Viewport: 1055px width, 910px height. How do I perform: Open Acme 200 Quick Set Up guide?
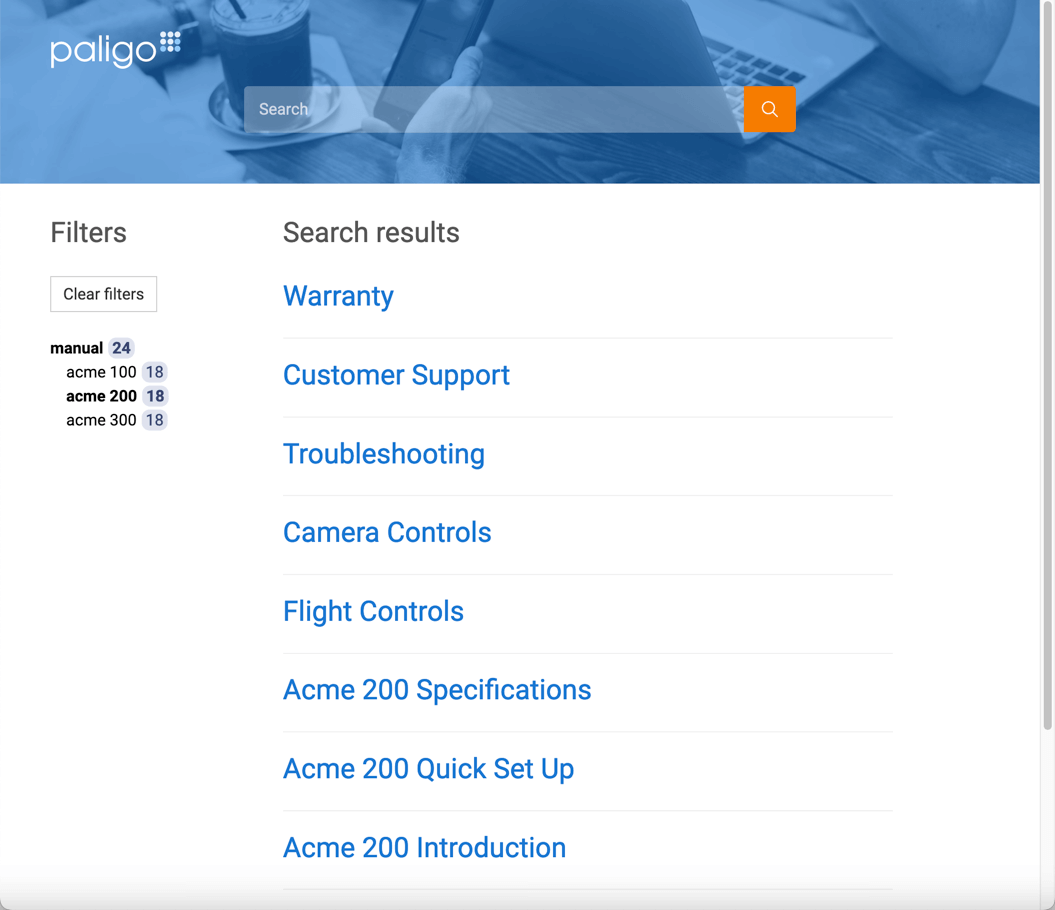point(428,769)
